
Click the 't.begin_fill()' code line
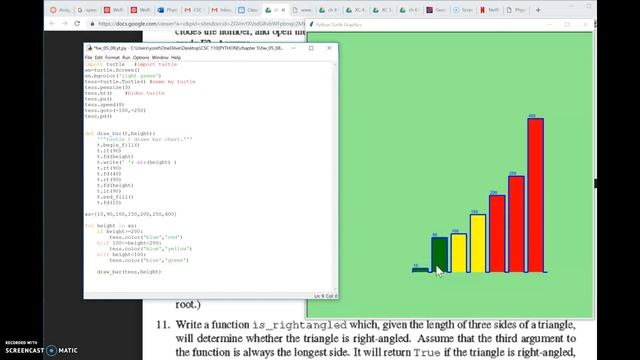pyautogui.click(x=118, y=145)
